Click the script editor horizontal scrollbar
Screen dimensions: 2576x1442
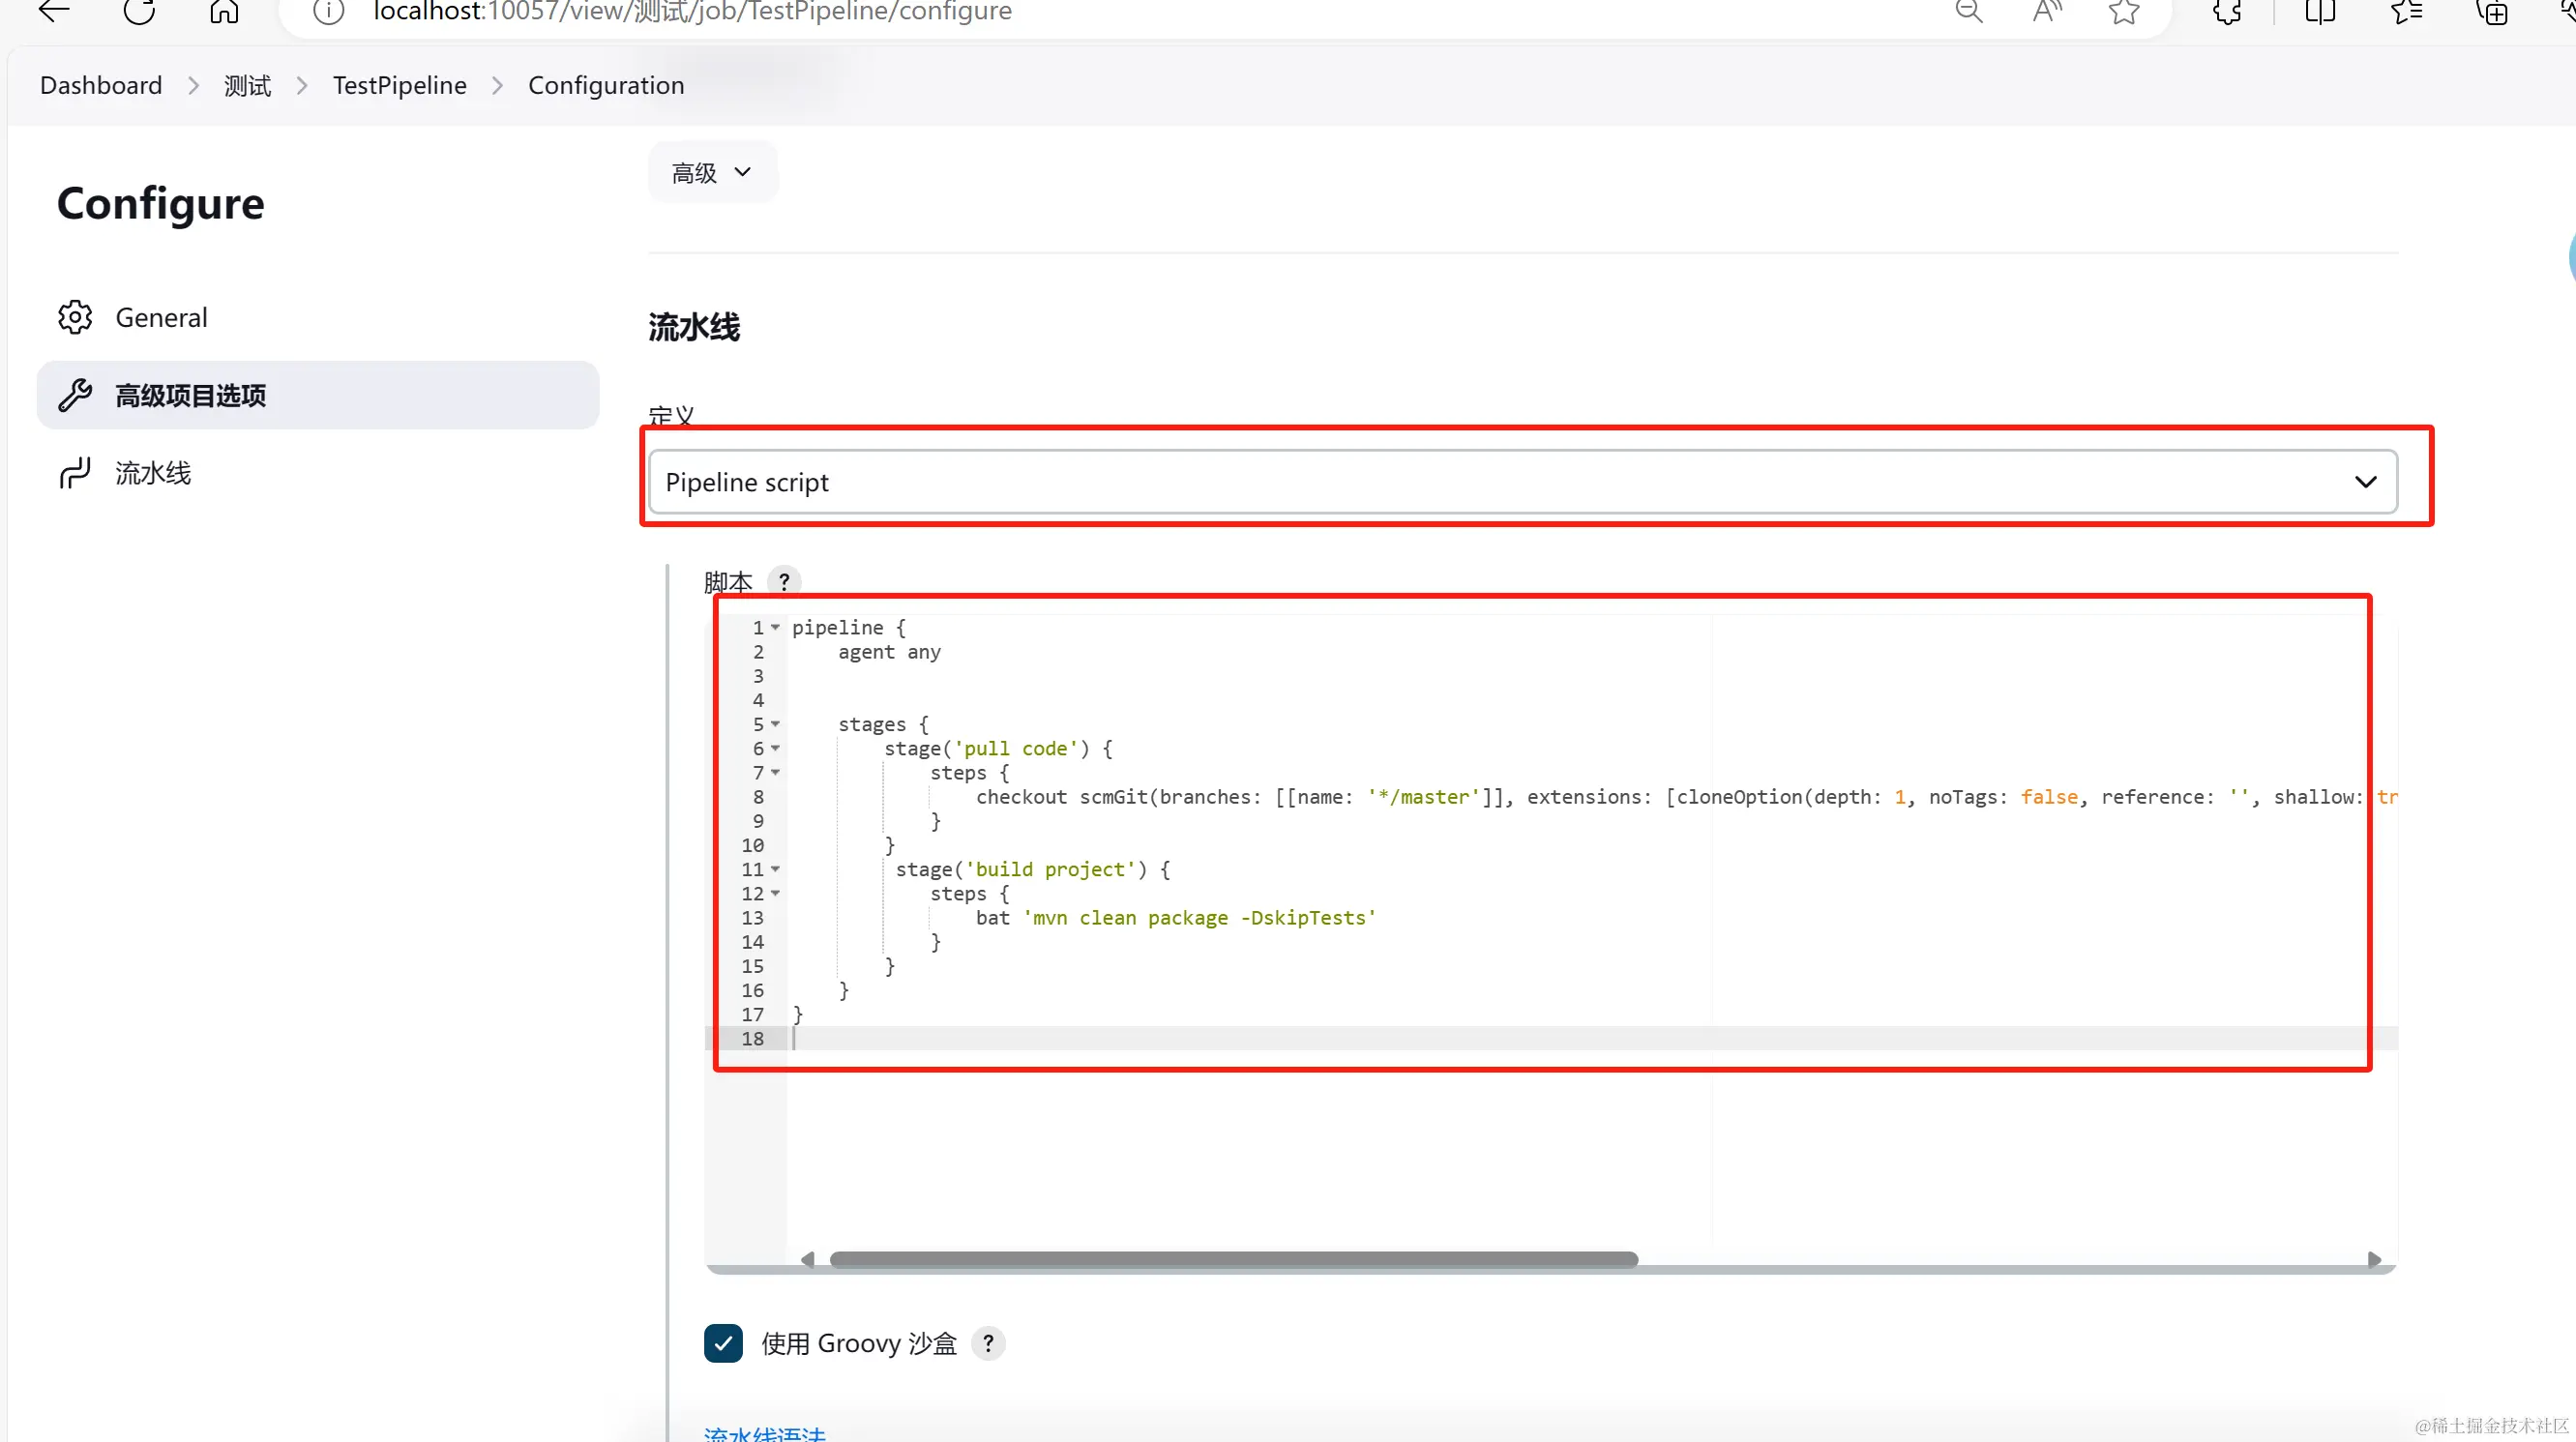click(1233, 1259)
